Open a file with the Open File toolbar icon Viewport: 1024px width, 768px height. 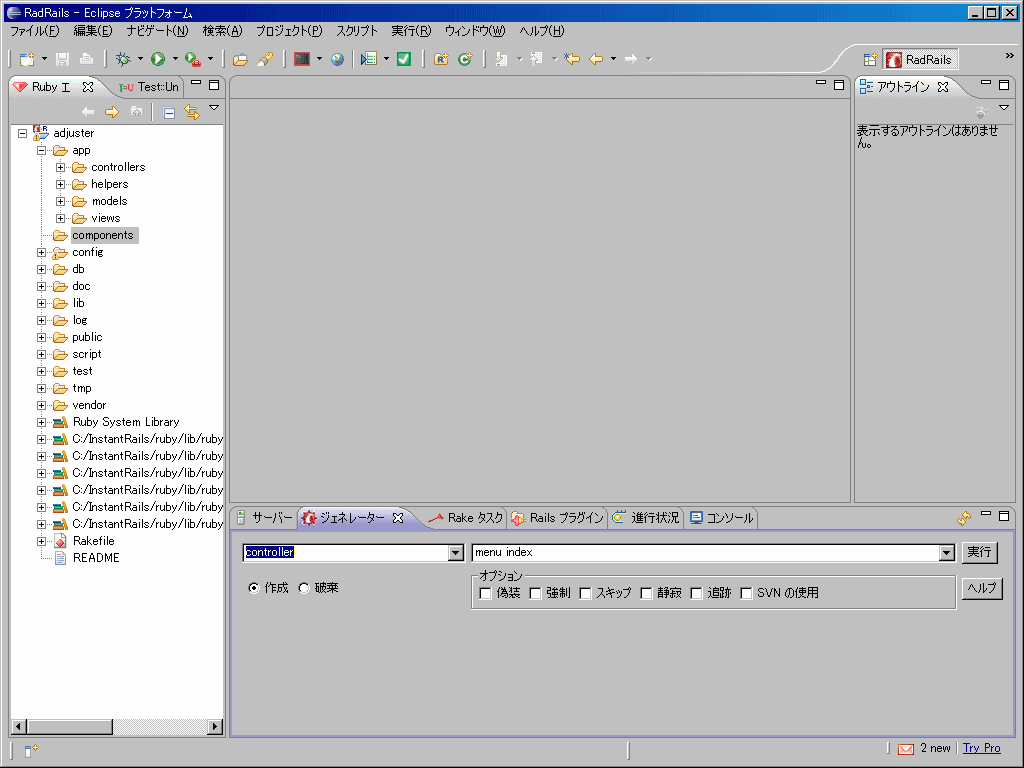(240, 59)
